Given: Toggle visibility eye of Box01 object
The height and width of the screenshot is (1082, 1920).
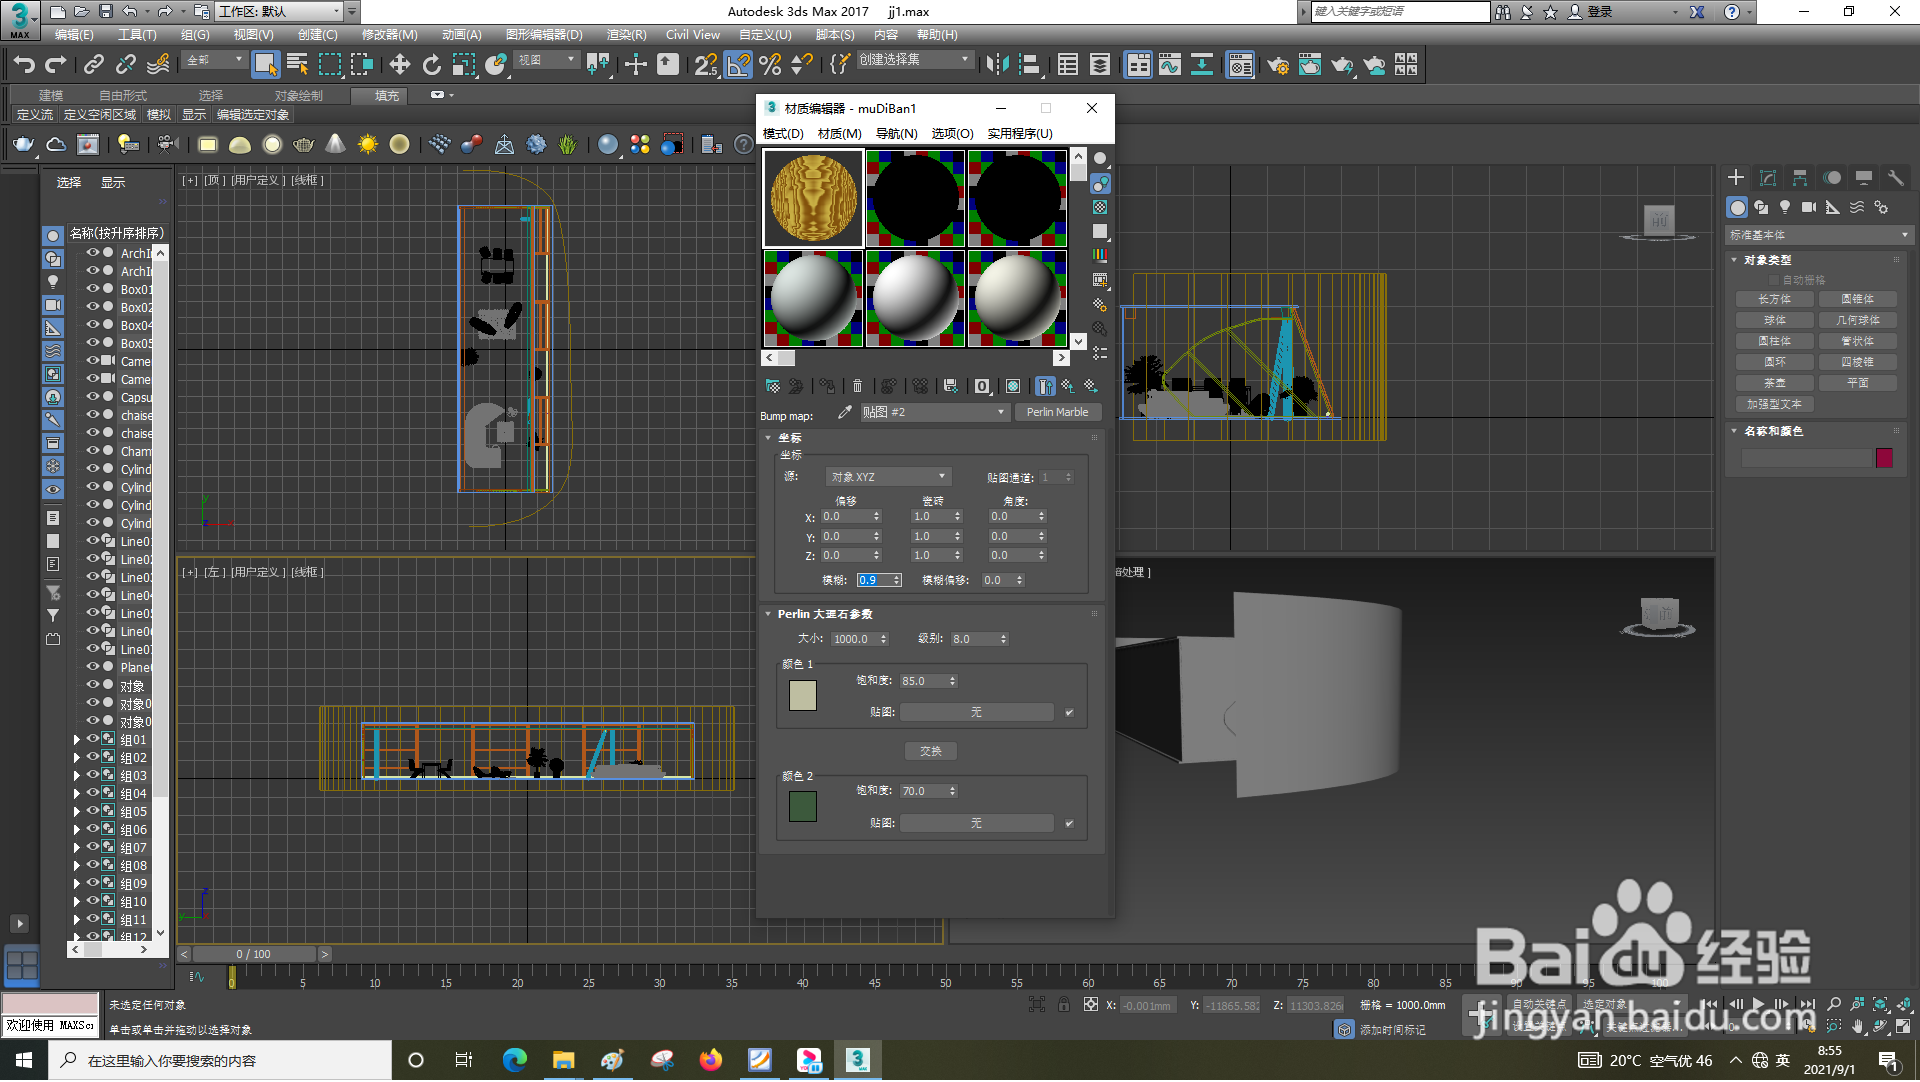Looking at the screenshot, I should (92, 289).
